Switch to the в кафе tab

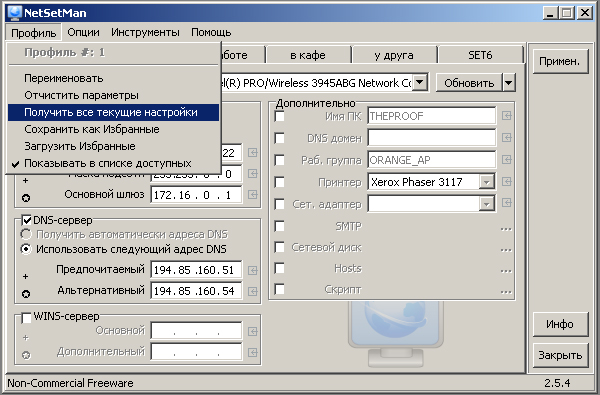(x=308, y=55)
